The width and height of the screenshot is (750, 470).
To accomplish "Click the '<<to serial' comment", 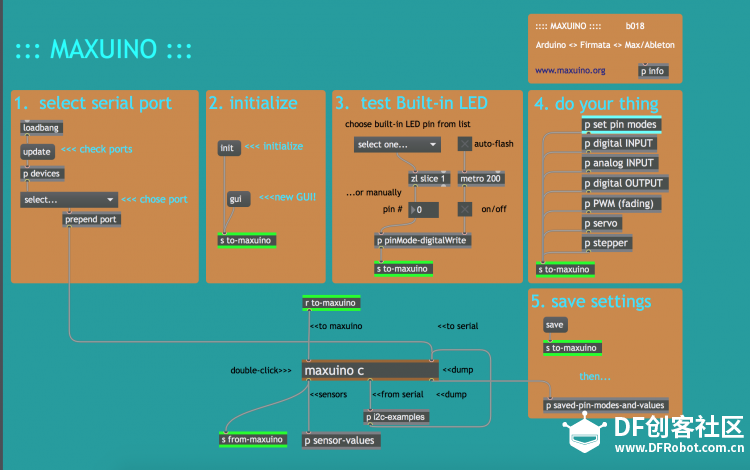I will [x=458, y=326].
